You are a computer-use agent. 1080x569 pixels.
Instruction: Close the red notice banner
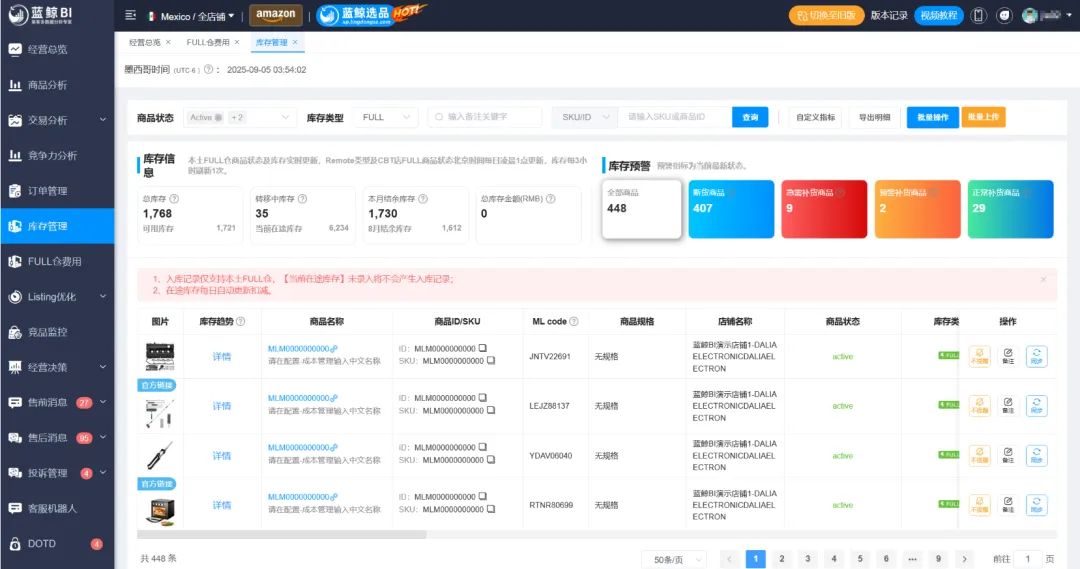[x=1043, y=280]
